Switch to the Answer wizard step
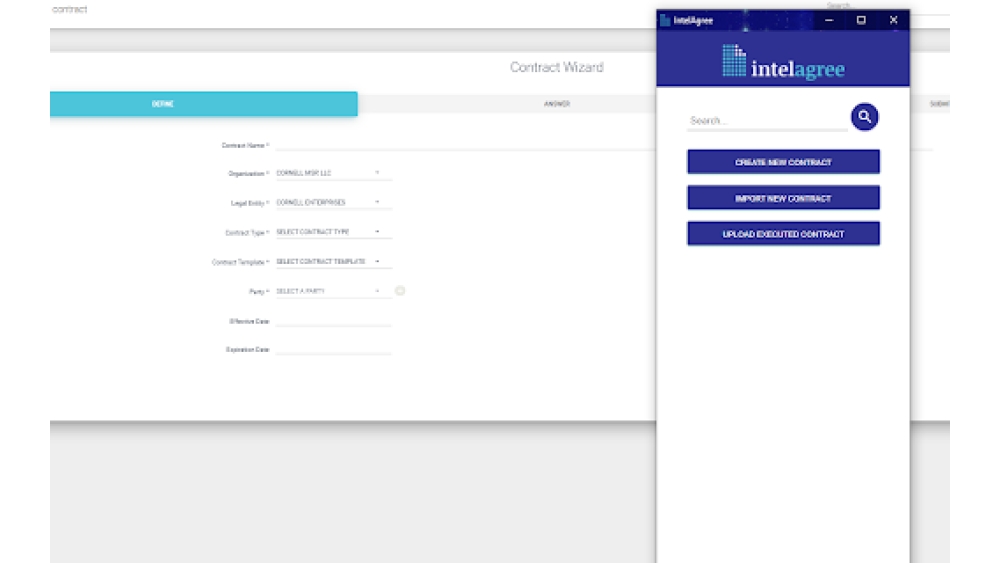 pos(557,104)
